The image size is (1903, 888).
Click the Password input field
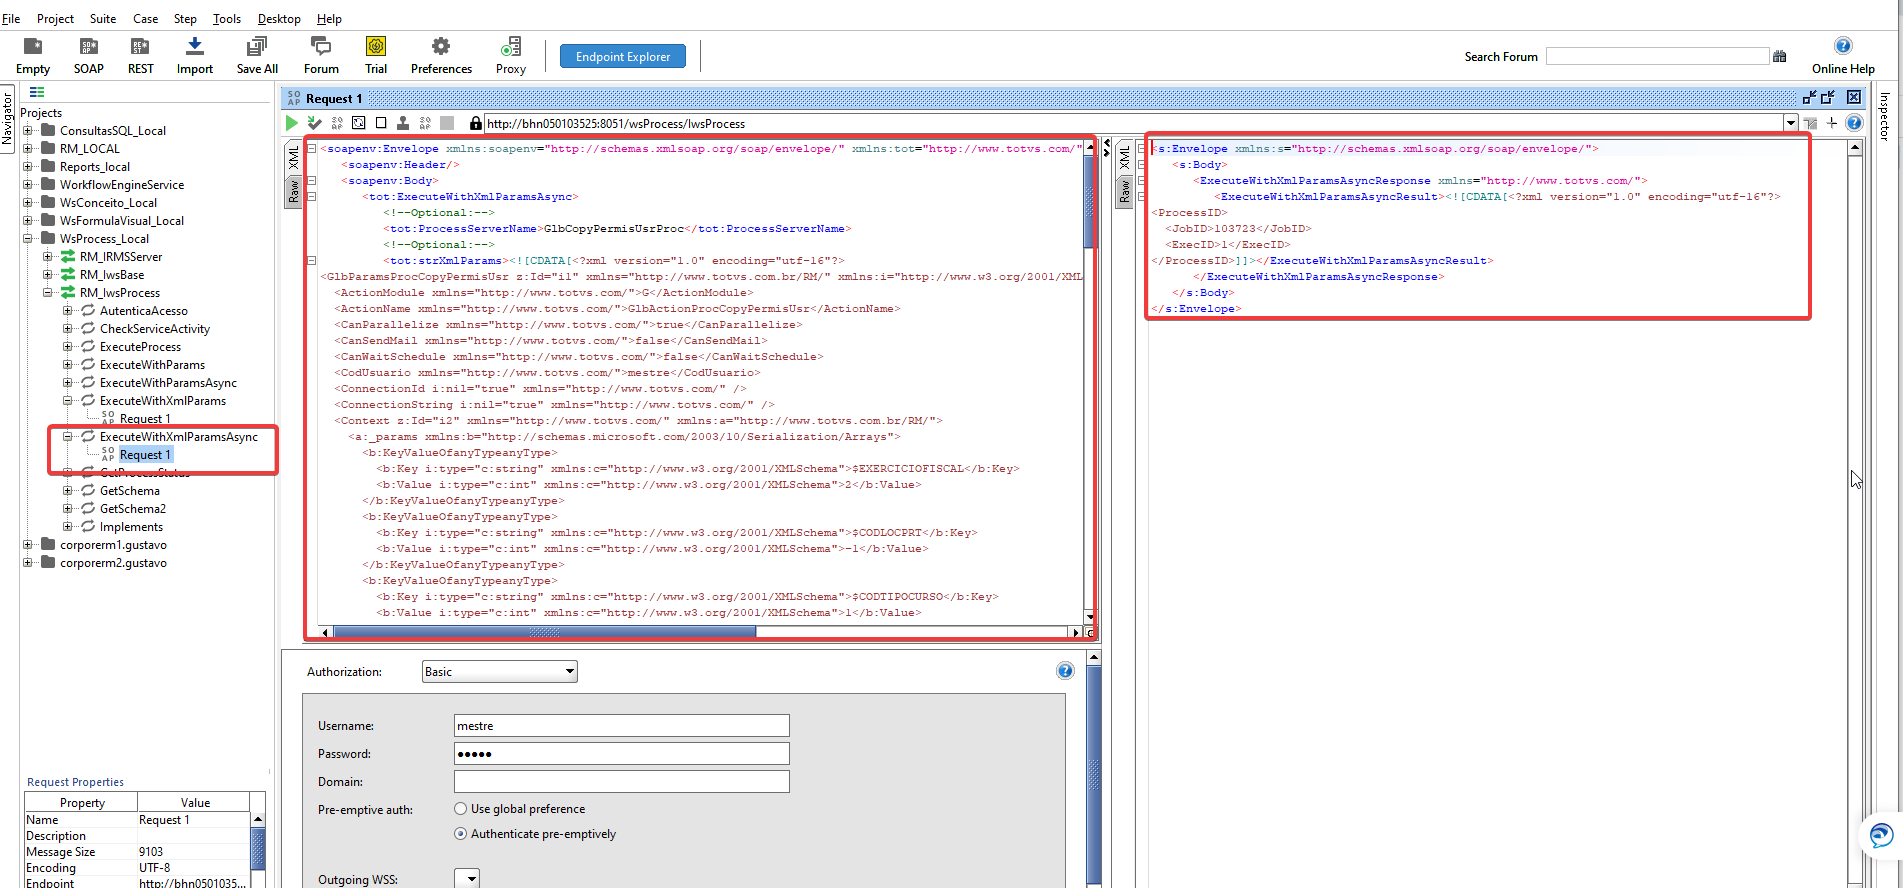pos(621,753)
